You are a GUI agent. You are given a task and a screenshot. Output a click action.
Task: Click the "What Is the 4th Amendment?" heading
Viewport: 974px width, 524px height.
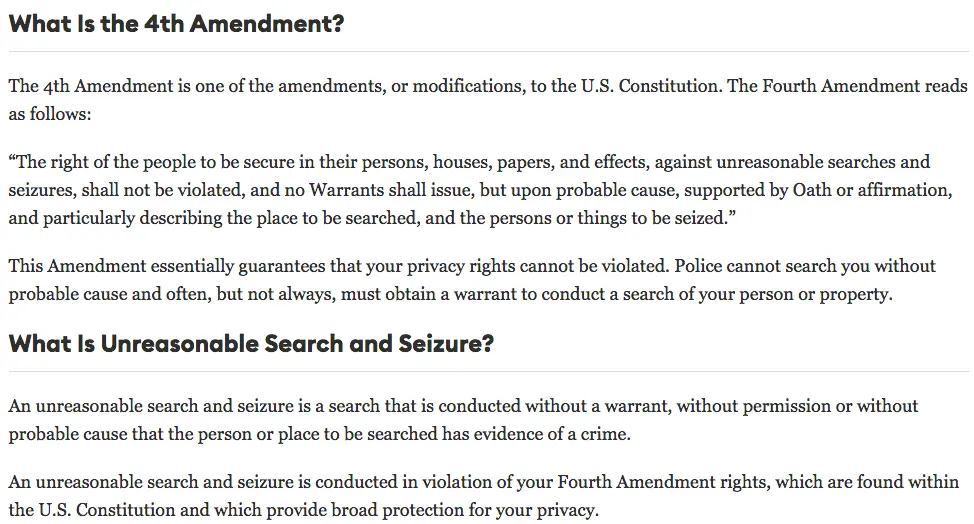click(176, 24)
